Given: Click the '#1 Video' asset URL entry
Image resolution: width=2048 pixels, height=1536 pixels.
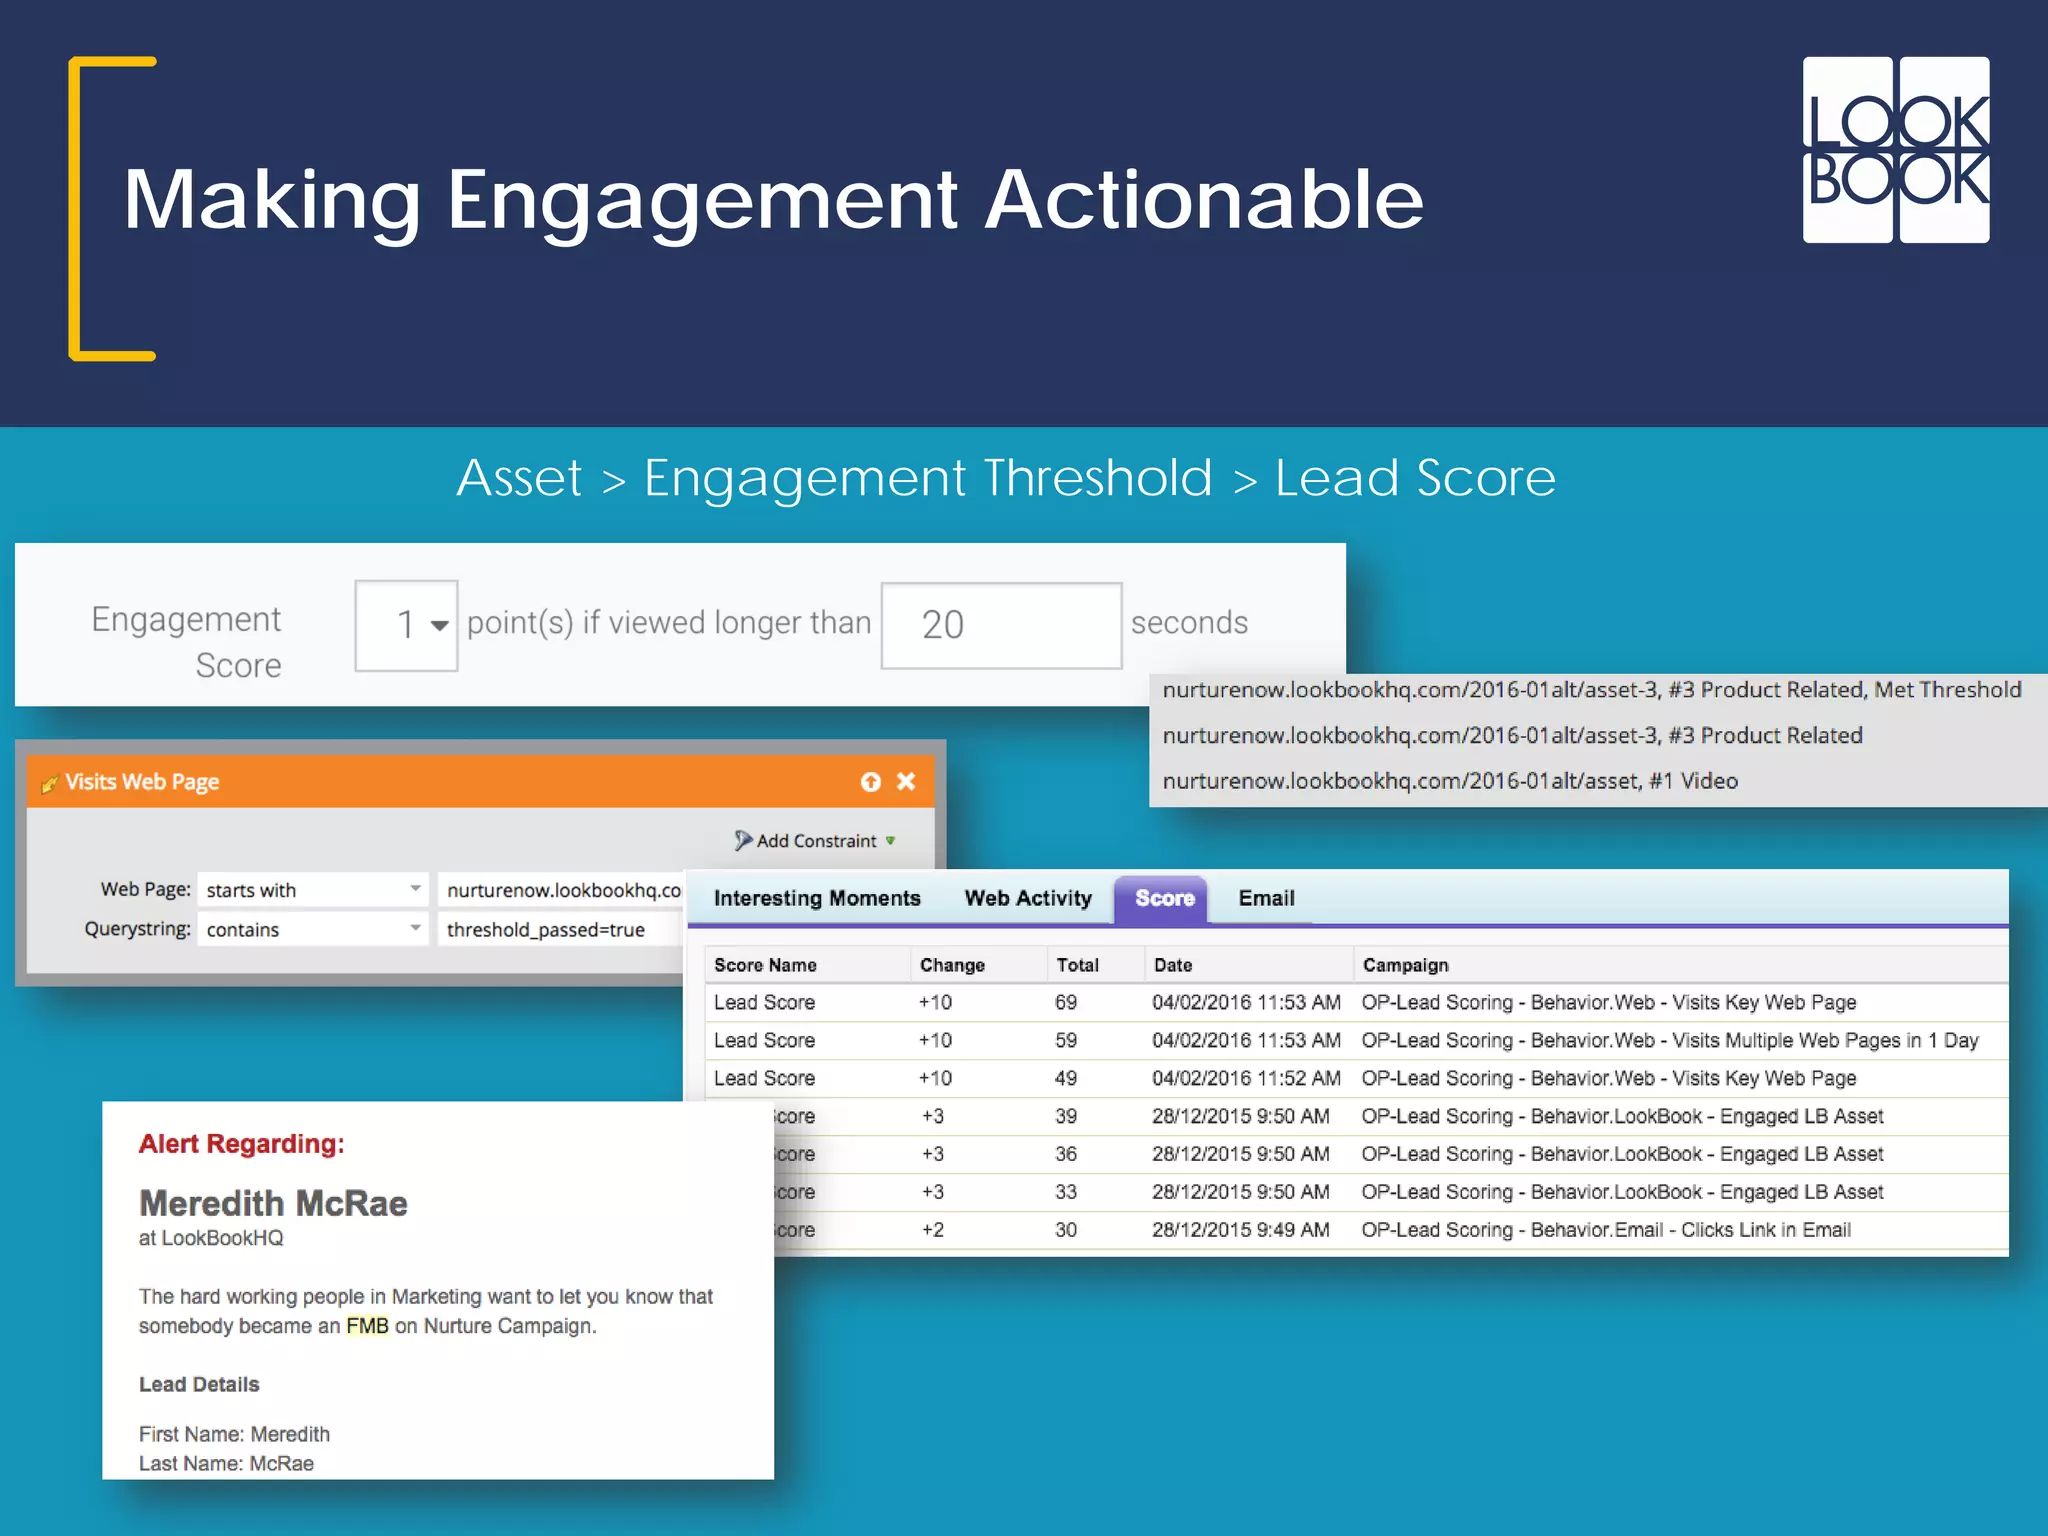Looking at the screenshot, I should [1450, 781].
